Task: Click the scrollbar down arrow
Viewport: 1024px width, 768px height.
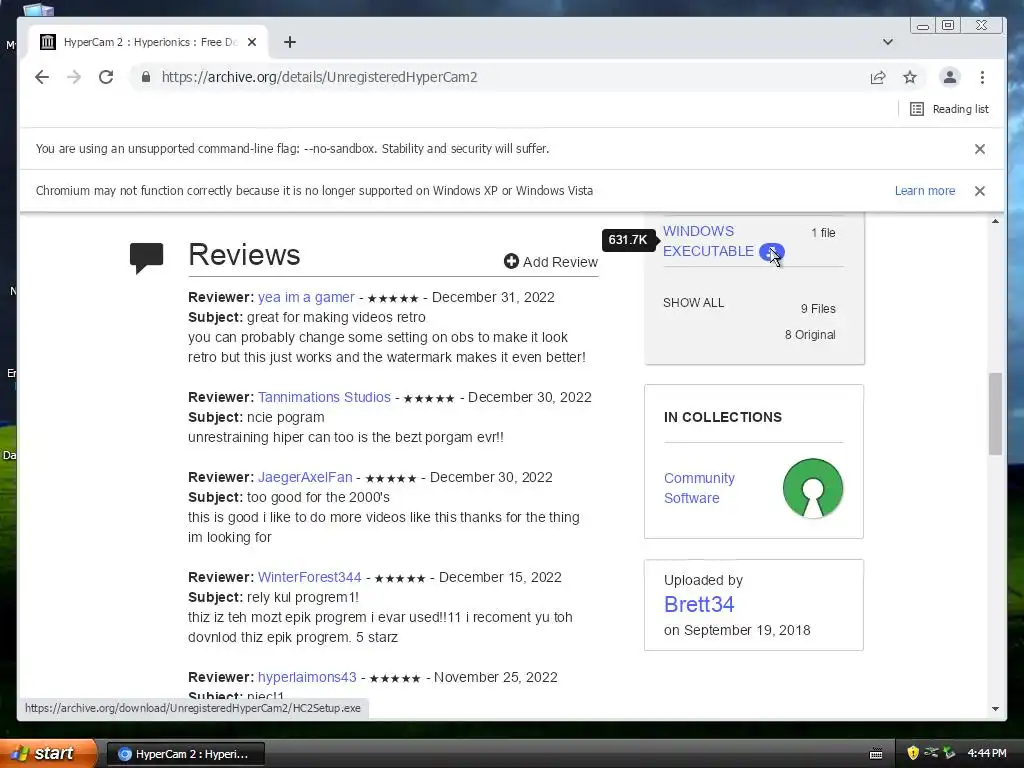Action: (995, 709)
